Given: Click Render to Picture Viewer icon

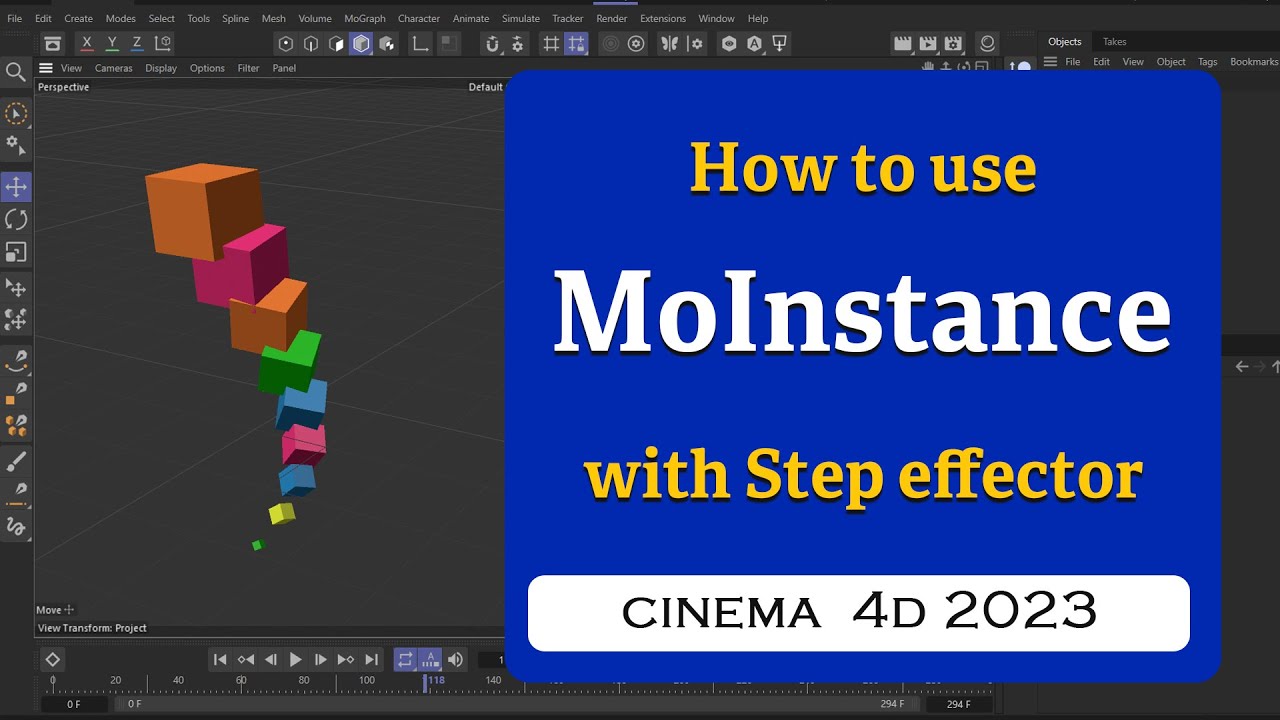Looking at the screenshot, I should (x=928, y=43).
